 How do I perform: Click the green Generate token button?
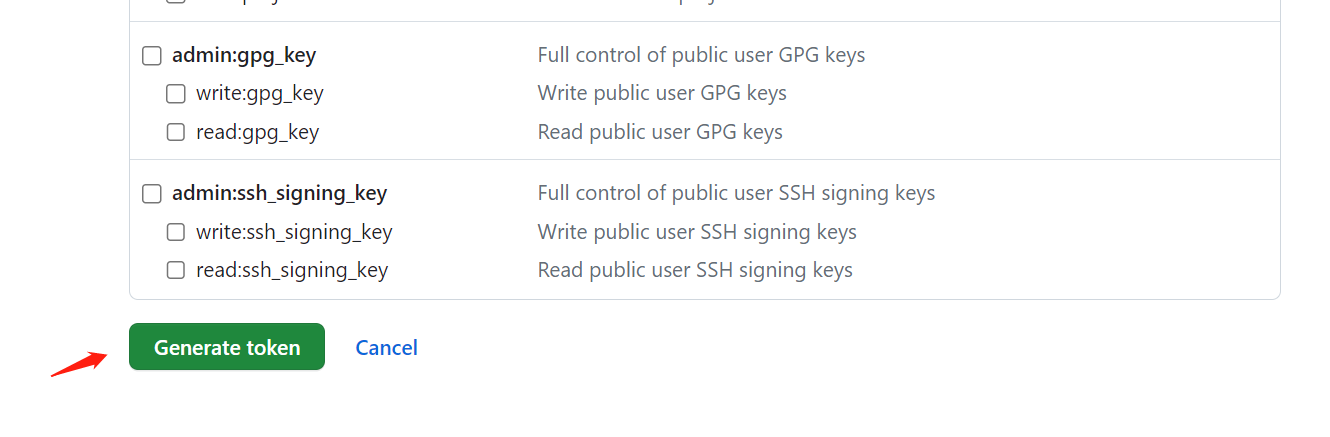tap(227, 347)
